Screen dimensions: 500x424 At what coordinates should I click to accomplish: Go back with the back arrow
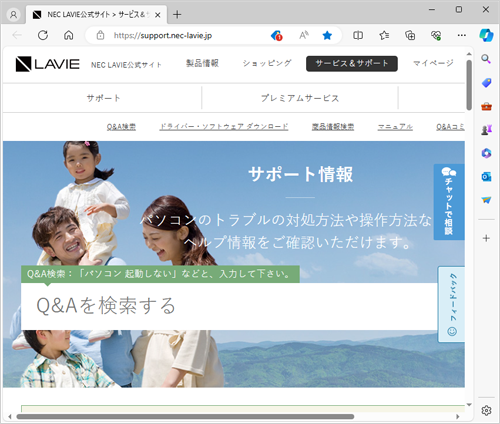point(17,35)
